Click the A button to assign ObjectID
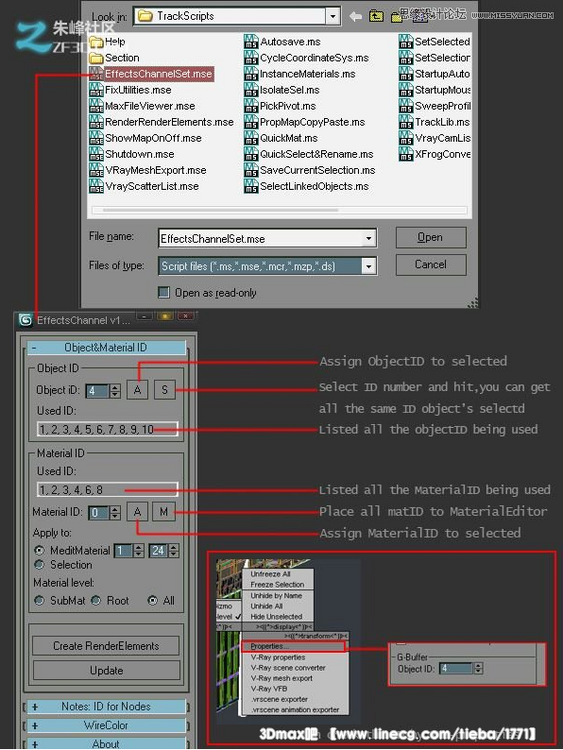The image size is (563, 750). click(137, 390)
